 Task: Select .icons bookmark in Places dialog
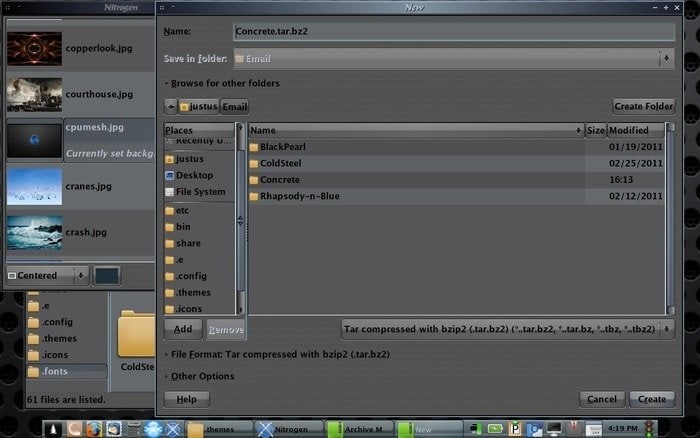(x=199, y=309)
